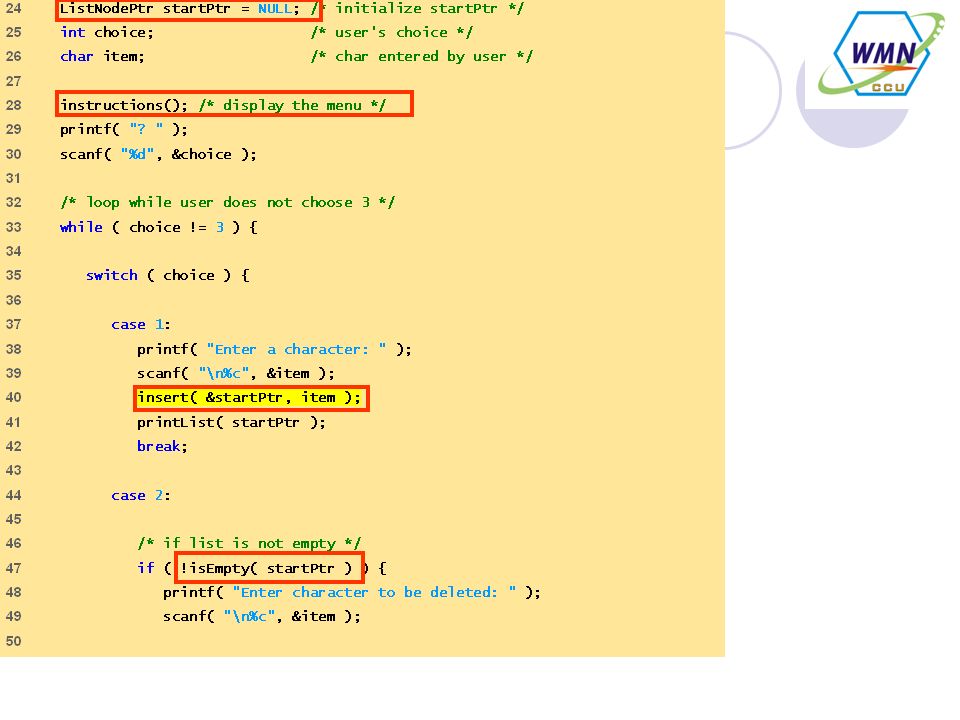Click the scanf line numbered 39
Viewport: 960px width, 720px height.
tap(236, 373)
